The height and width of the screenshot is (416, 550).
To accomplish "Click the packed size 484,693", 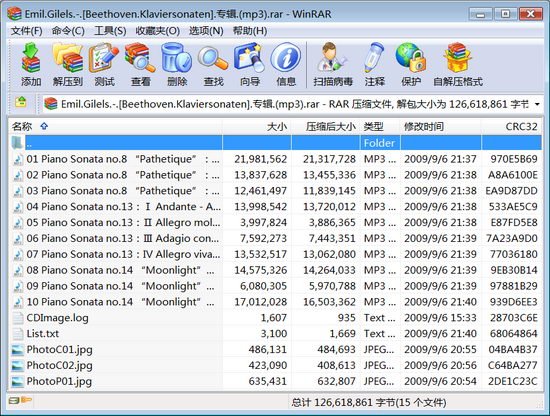I will 336,350.
